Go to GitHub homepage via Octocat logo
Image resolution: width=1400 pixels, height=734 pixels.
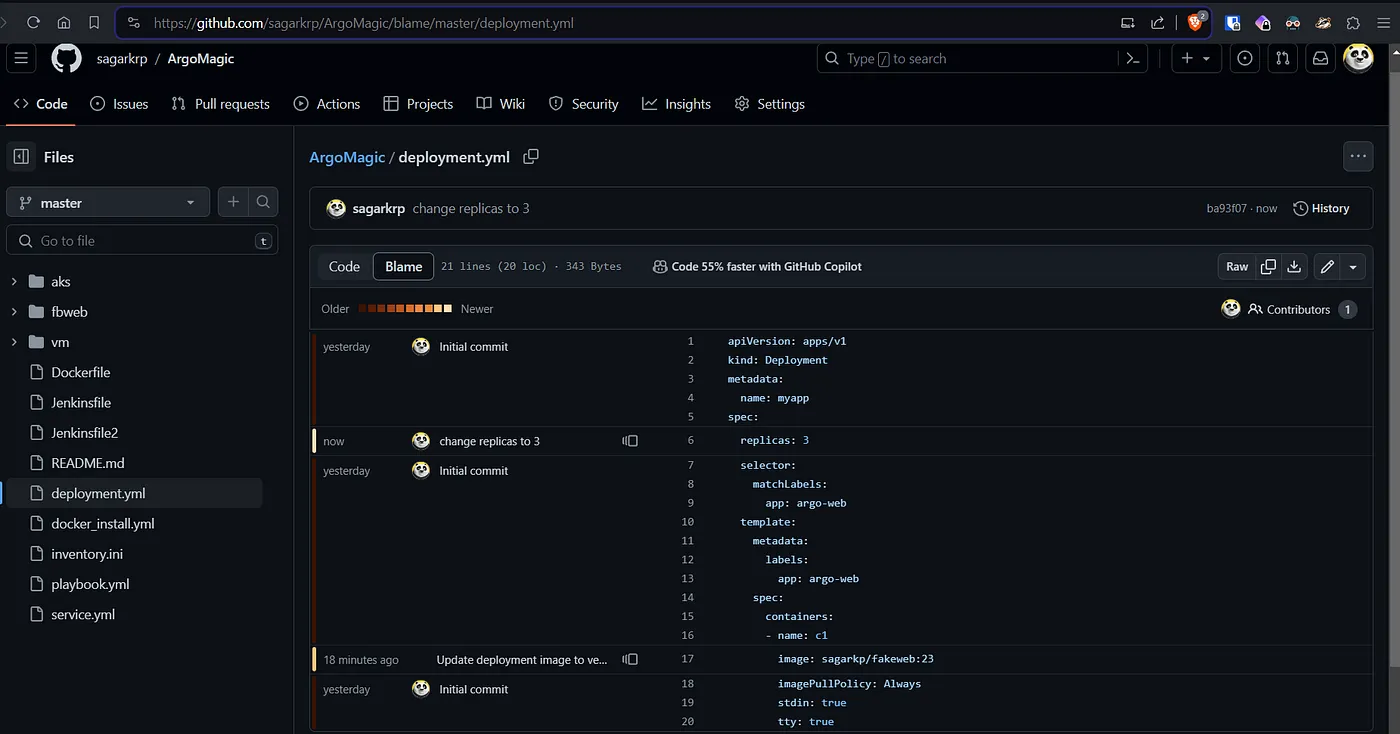coord(66,59)
